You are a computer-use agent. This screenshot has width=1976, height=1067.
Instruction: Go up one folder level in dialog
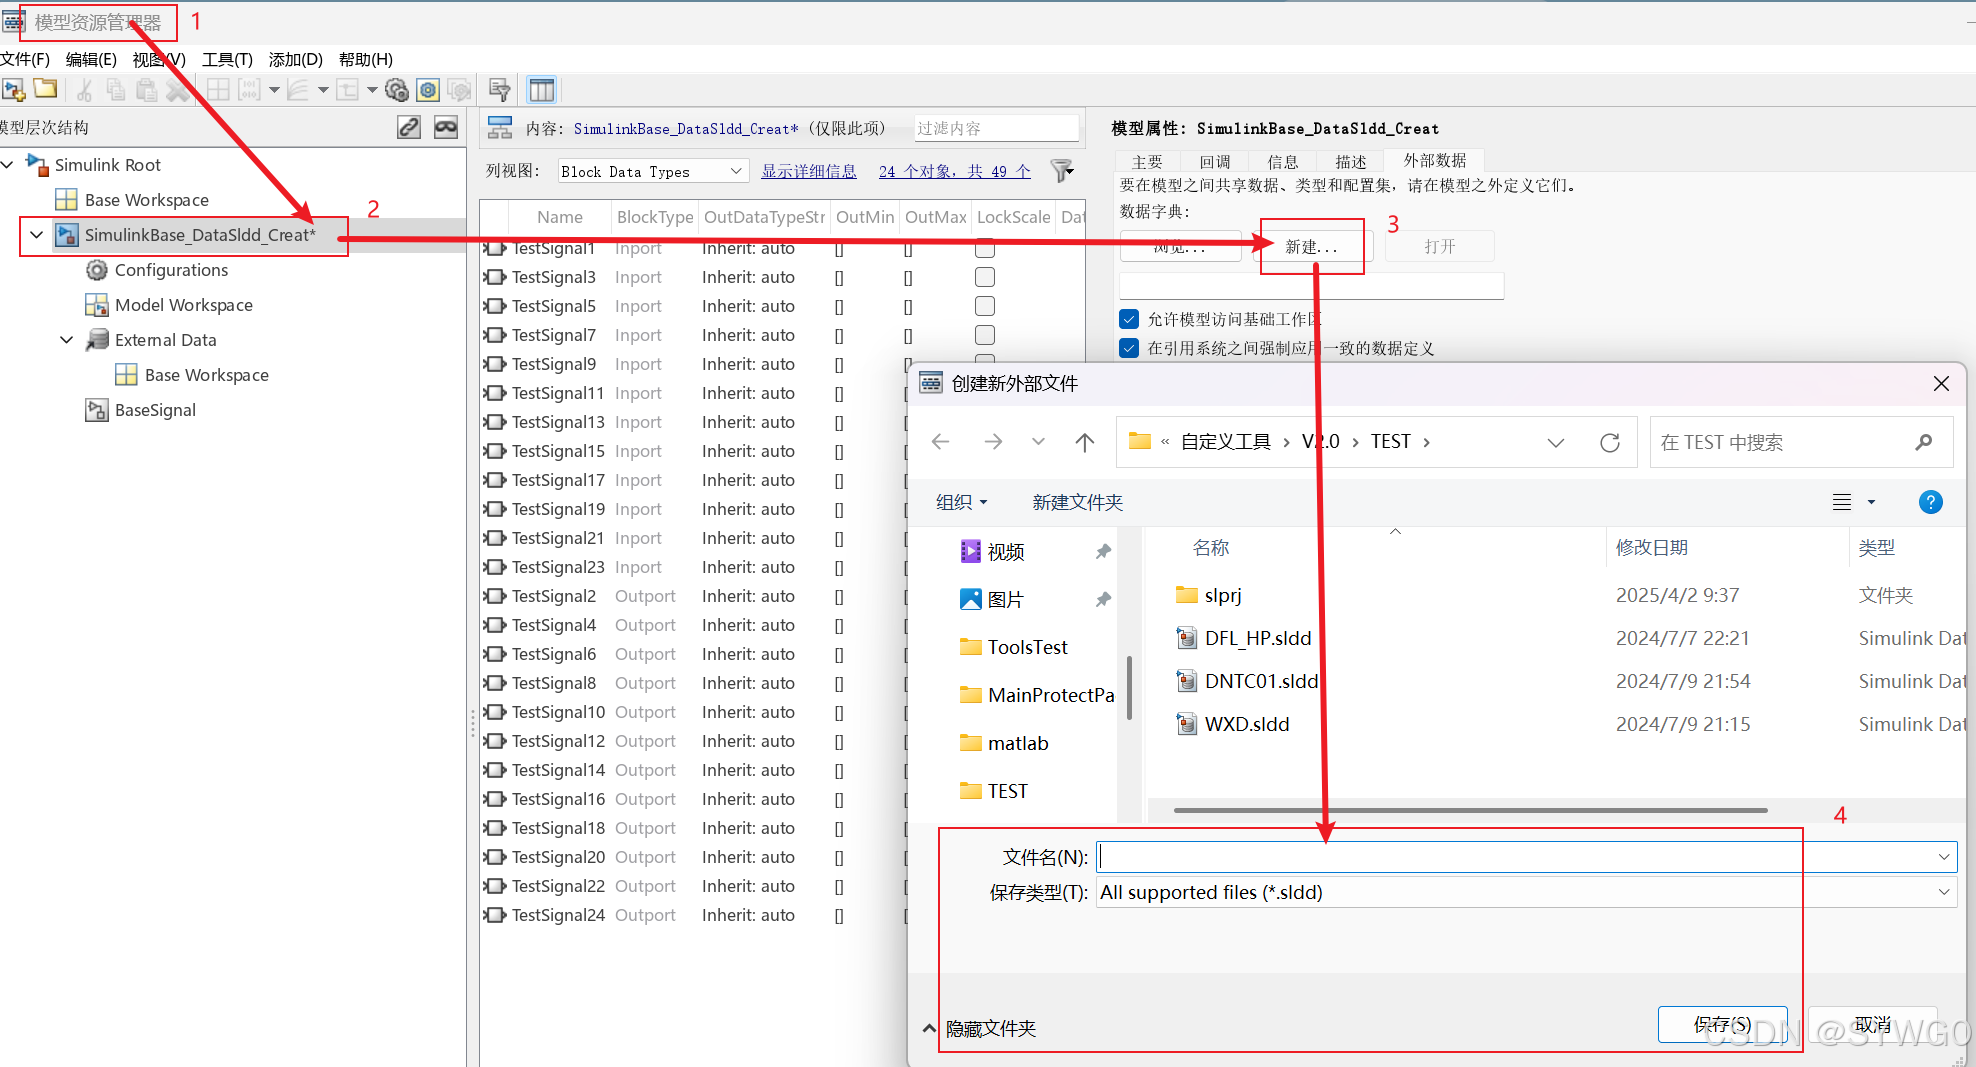[1085, 442]
